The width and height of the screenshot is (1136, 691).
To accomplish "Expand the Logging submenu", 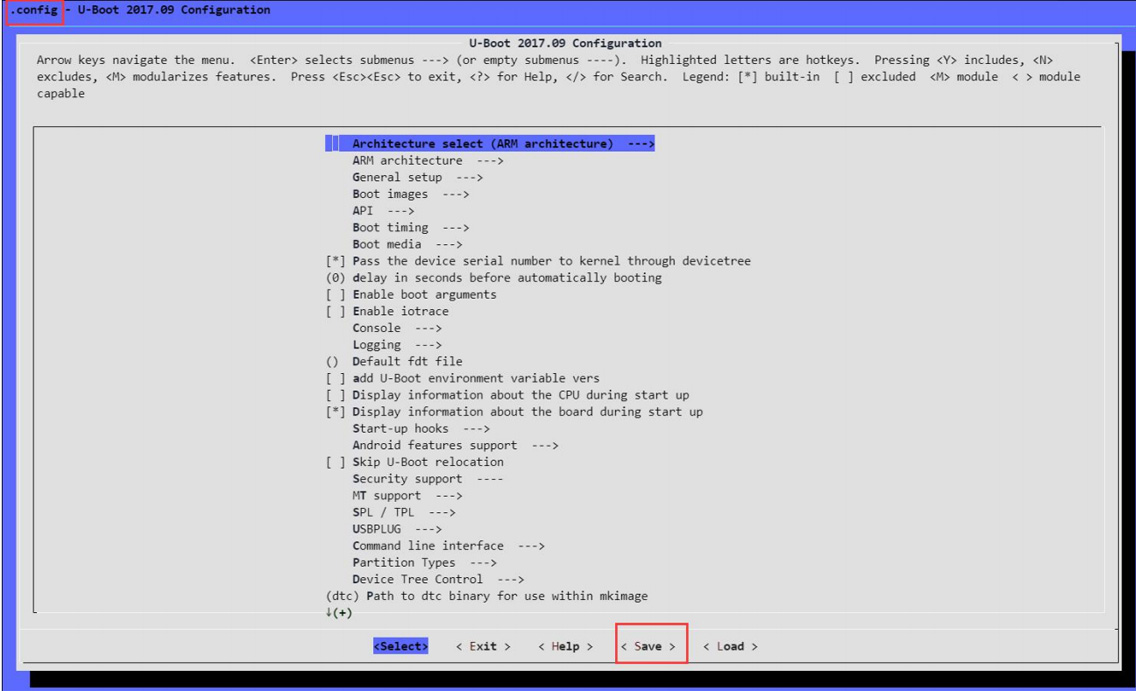I will coord(397,345).
